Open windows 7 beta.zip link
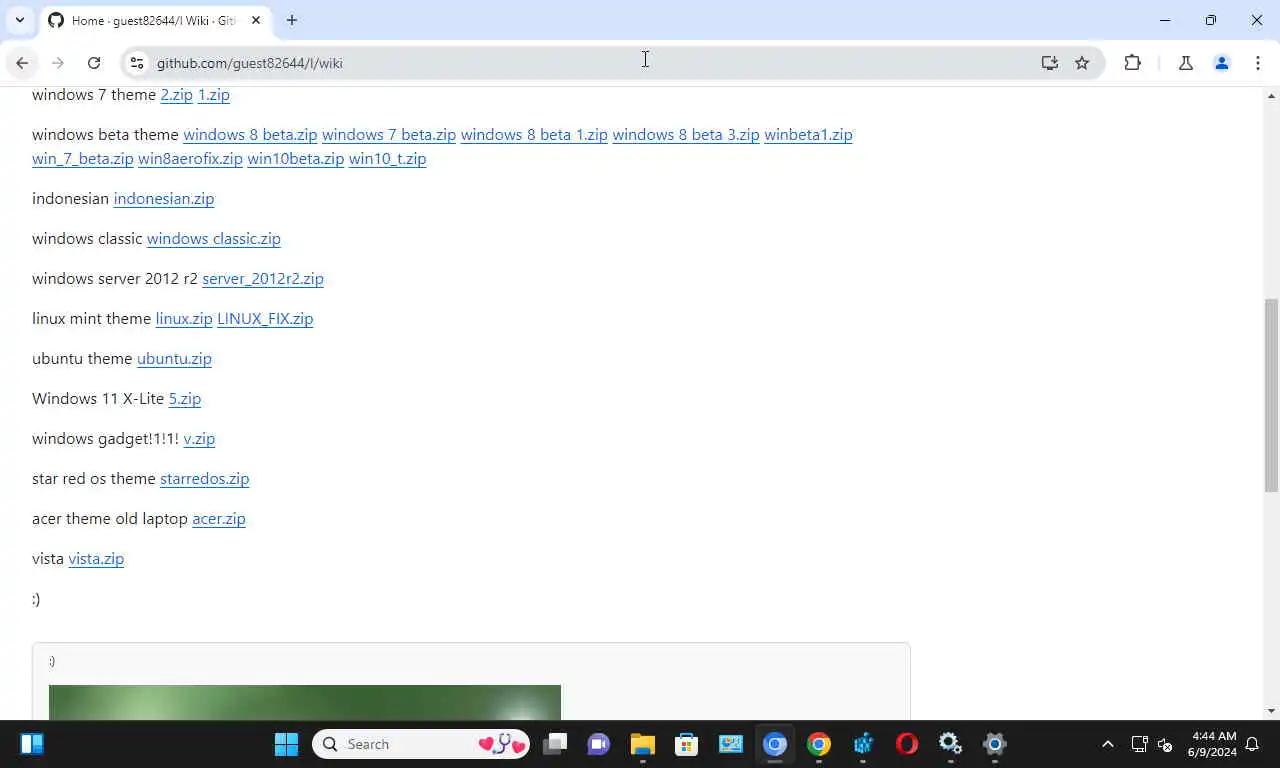 pyautogui.click(x=389, y=135)
